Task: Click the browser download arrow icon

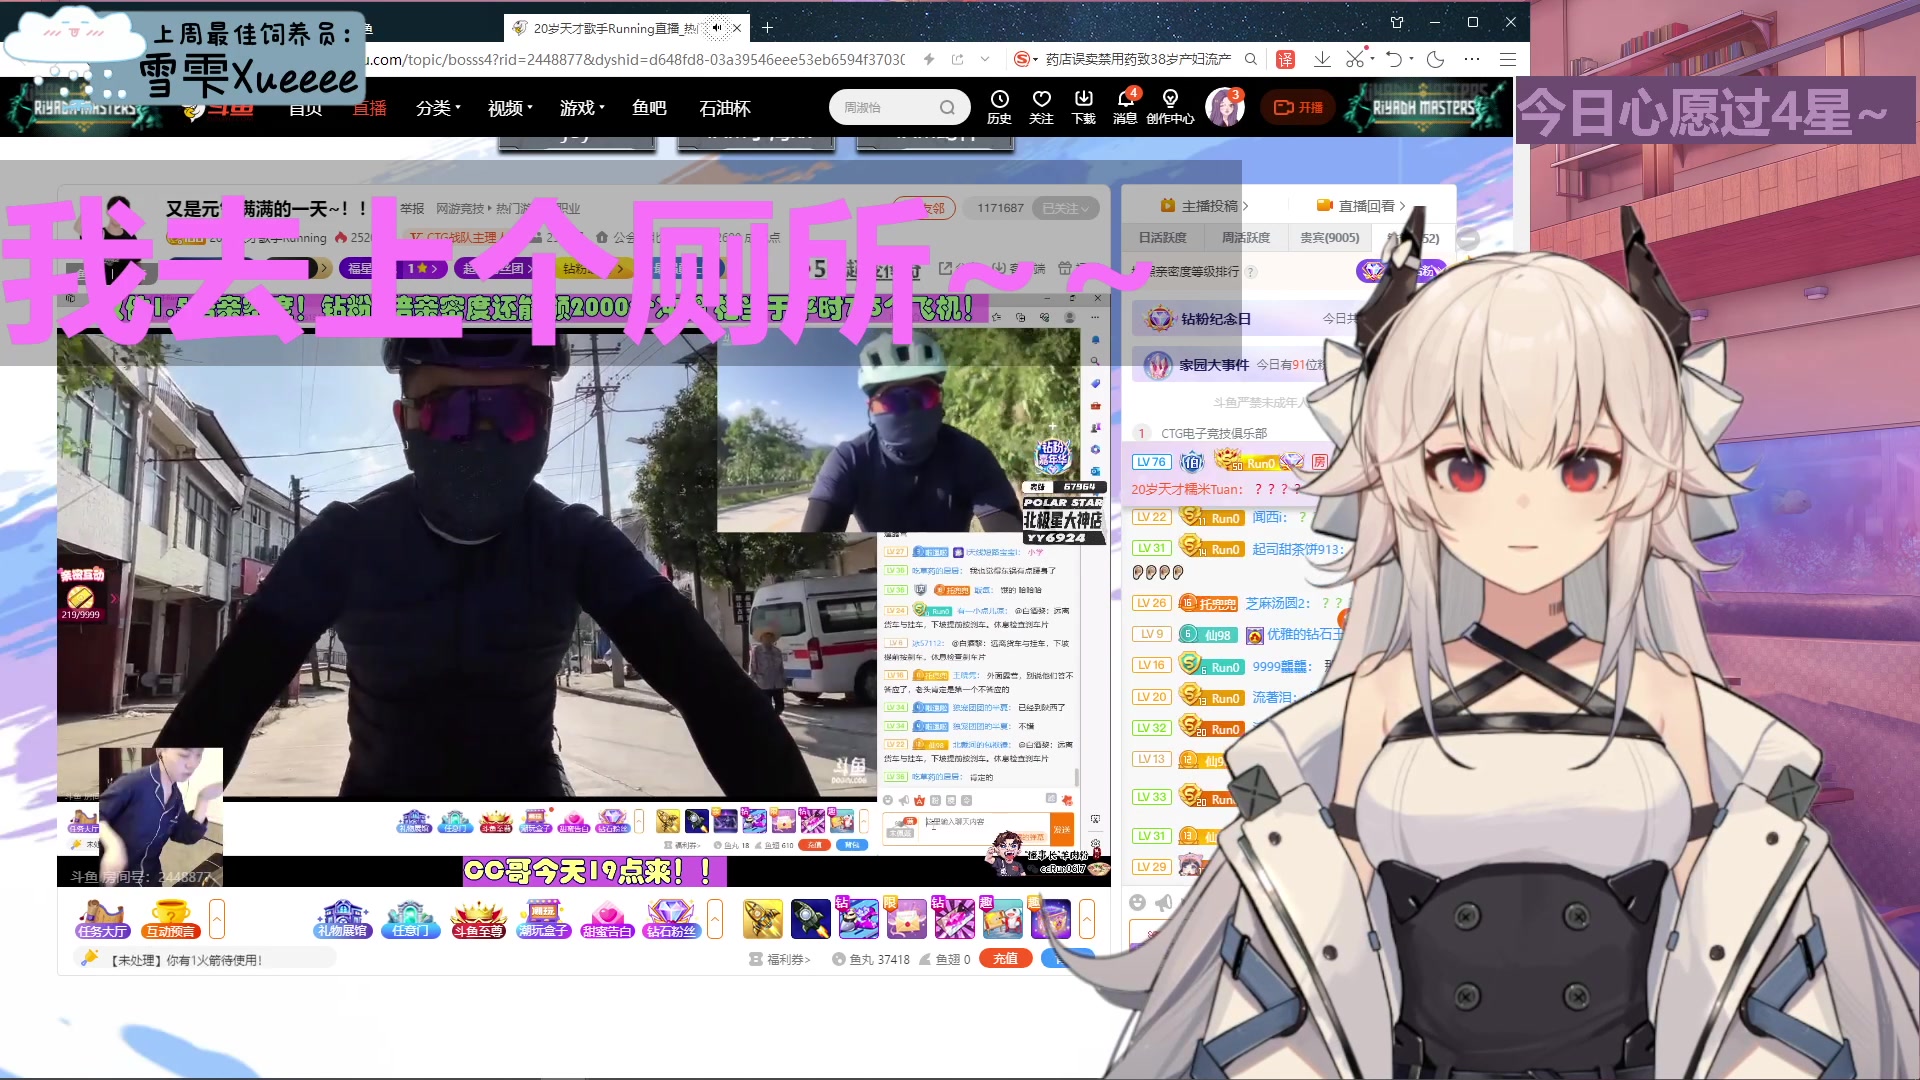Action: [x=1321, y=59]
